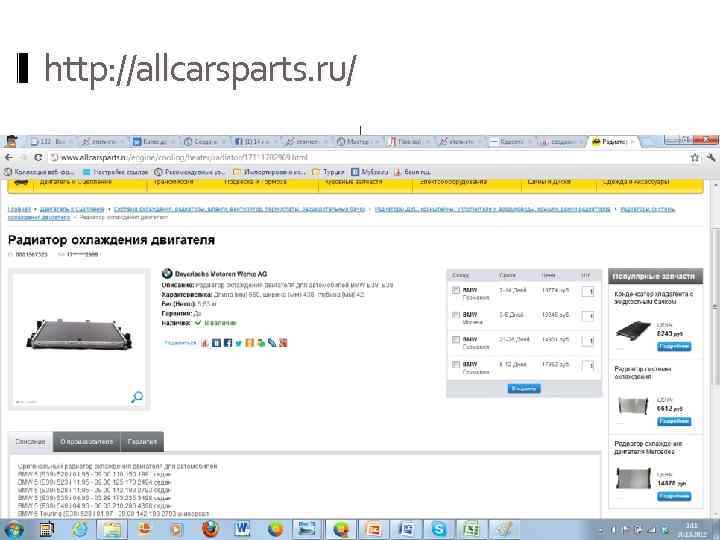Launch Internet Explorer from the taskbar
This screenshot has width=720, height=540.
pos(79,530)
